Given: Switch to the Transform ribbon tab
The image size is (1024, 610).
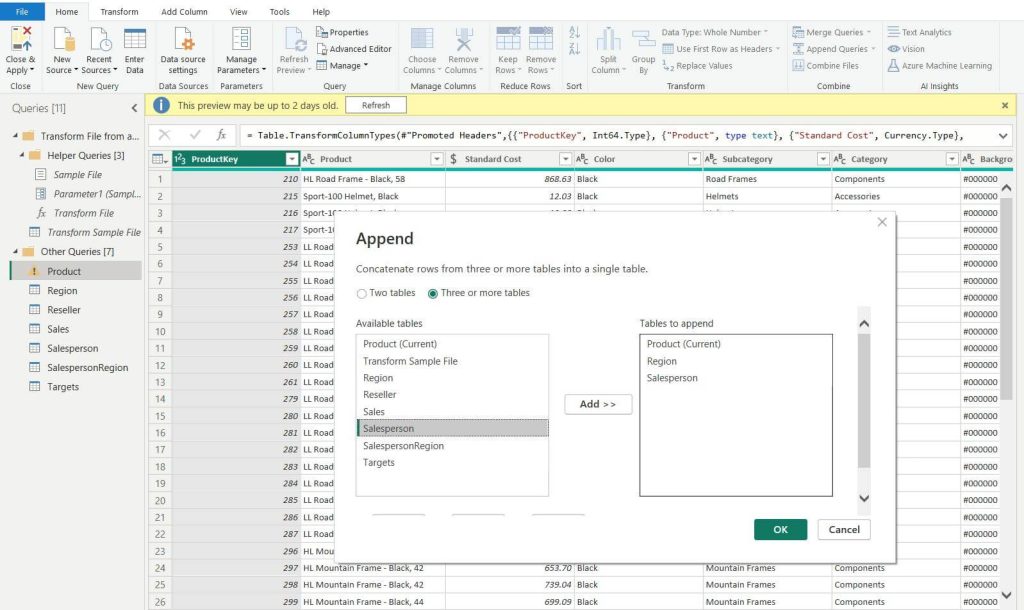Looking at the screenshot, I should tap(119, 12).
